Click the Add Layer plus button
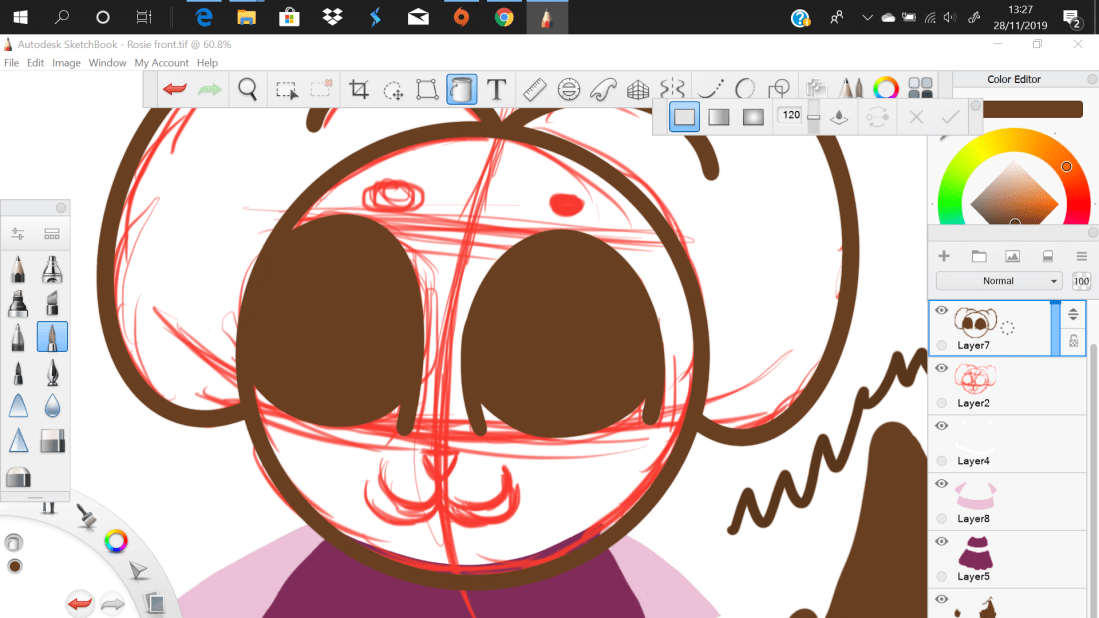The height and width of the screenshot is (618, 1099). pos(943,256)
